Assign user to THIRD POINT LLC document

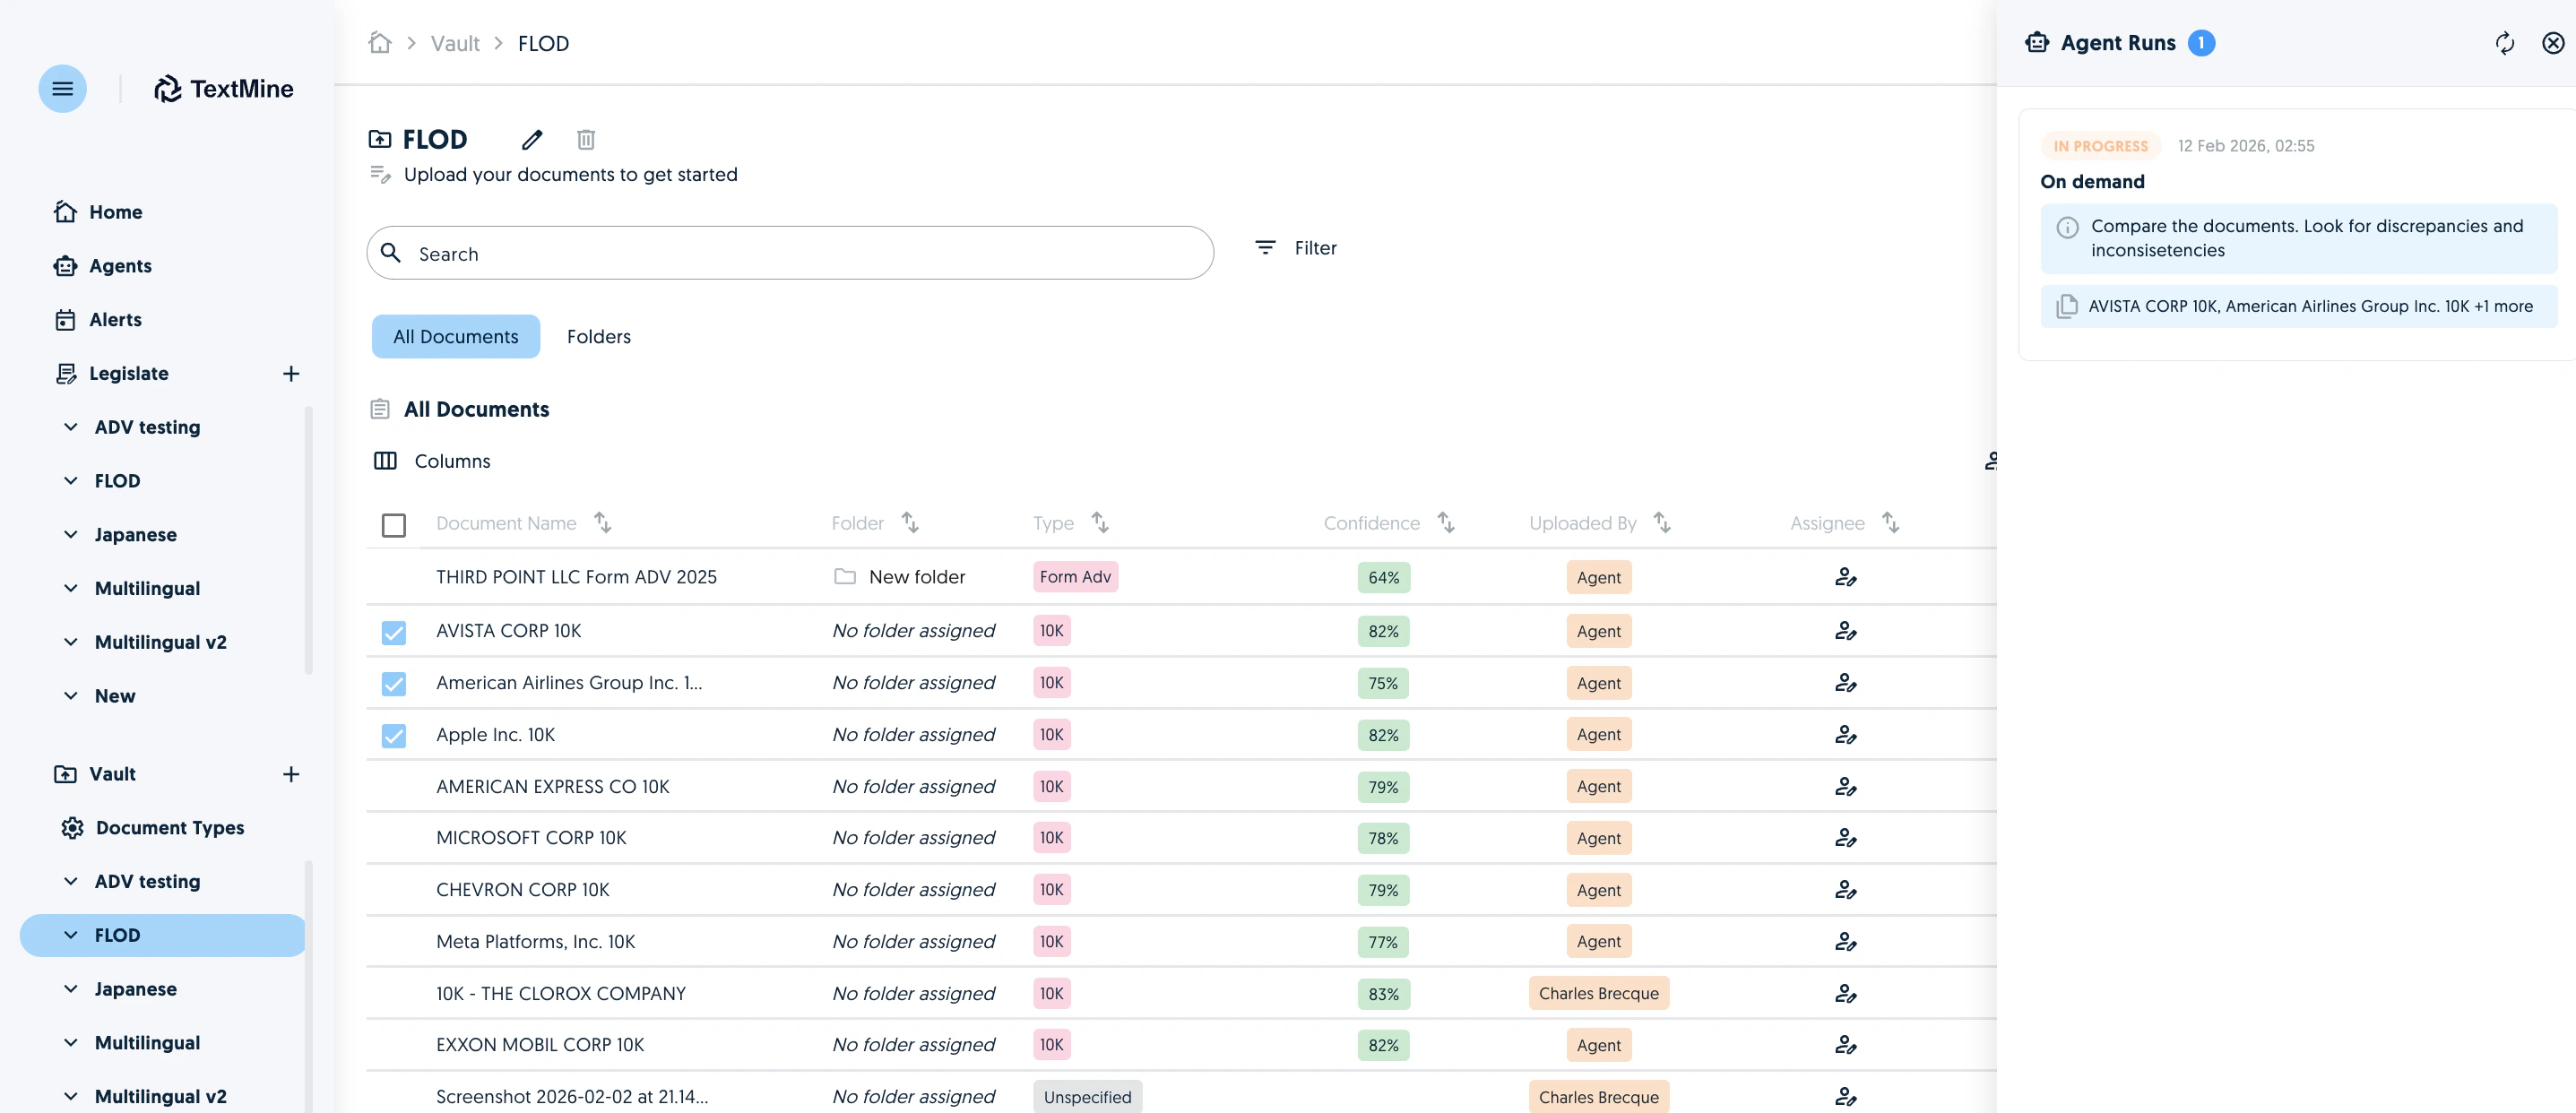(1846, 577)
